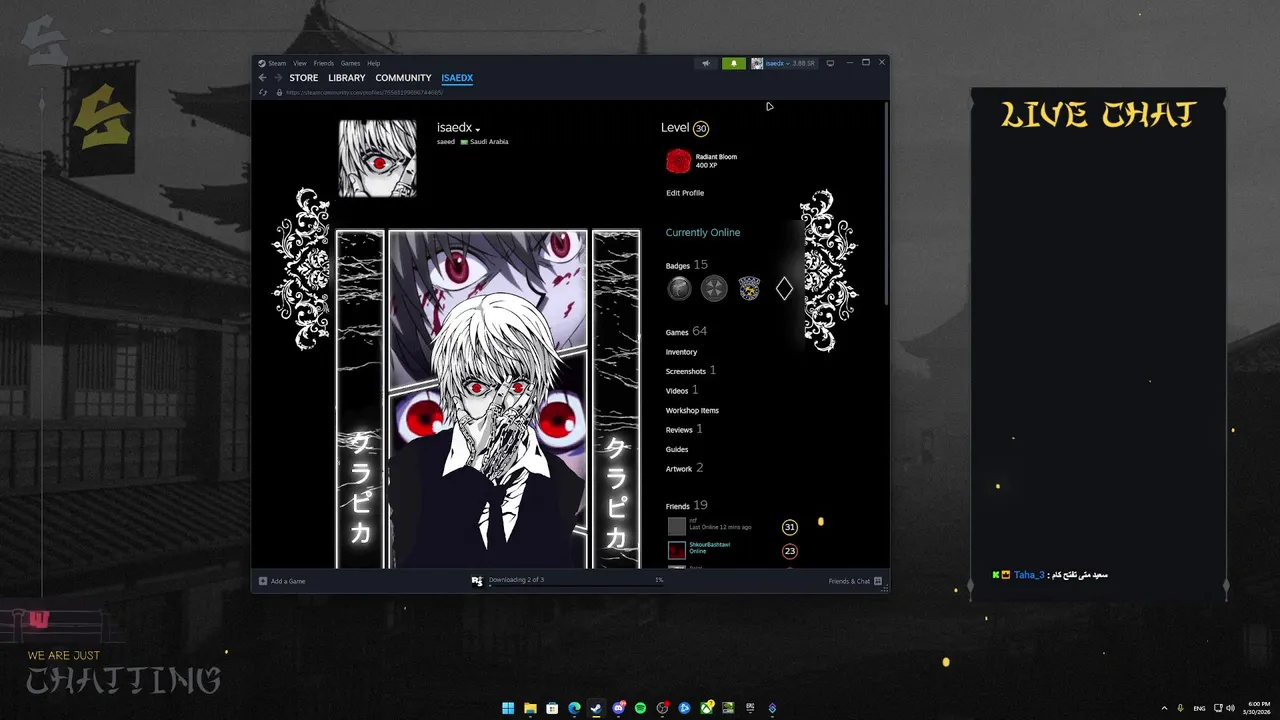Open the View menu
The width and height of the screenshot is (1280, 720).
pos(300,63)
